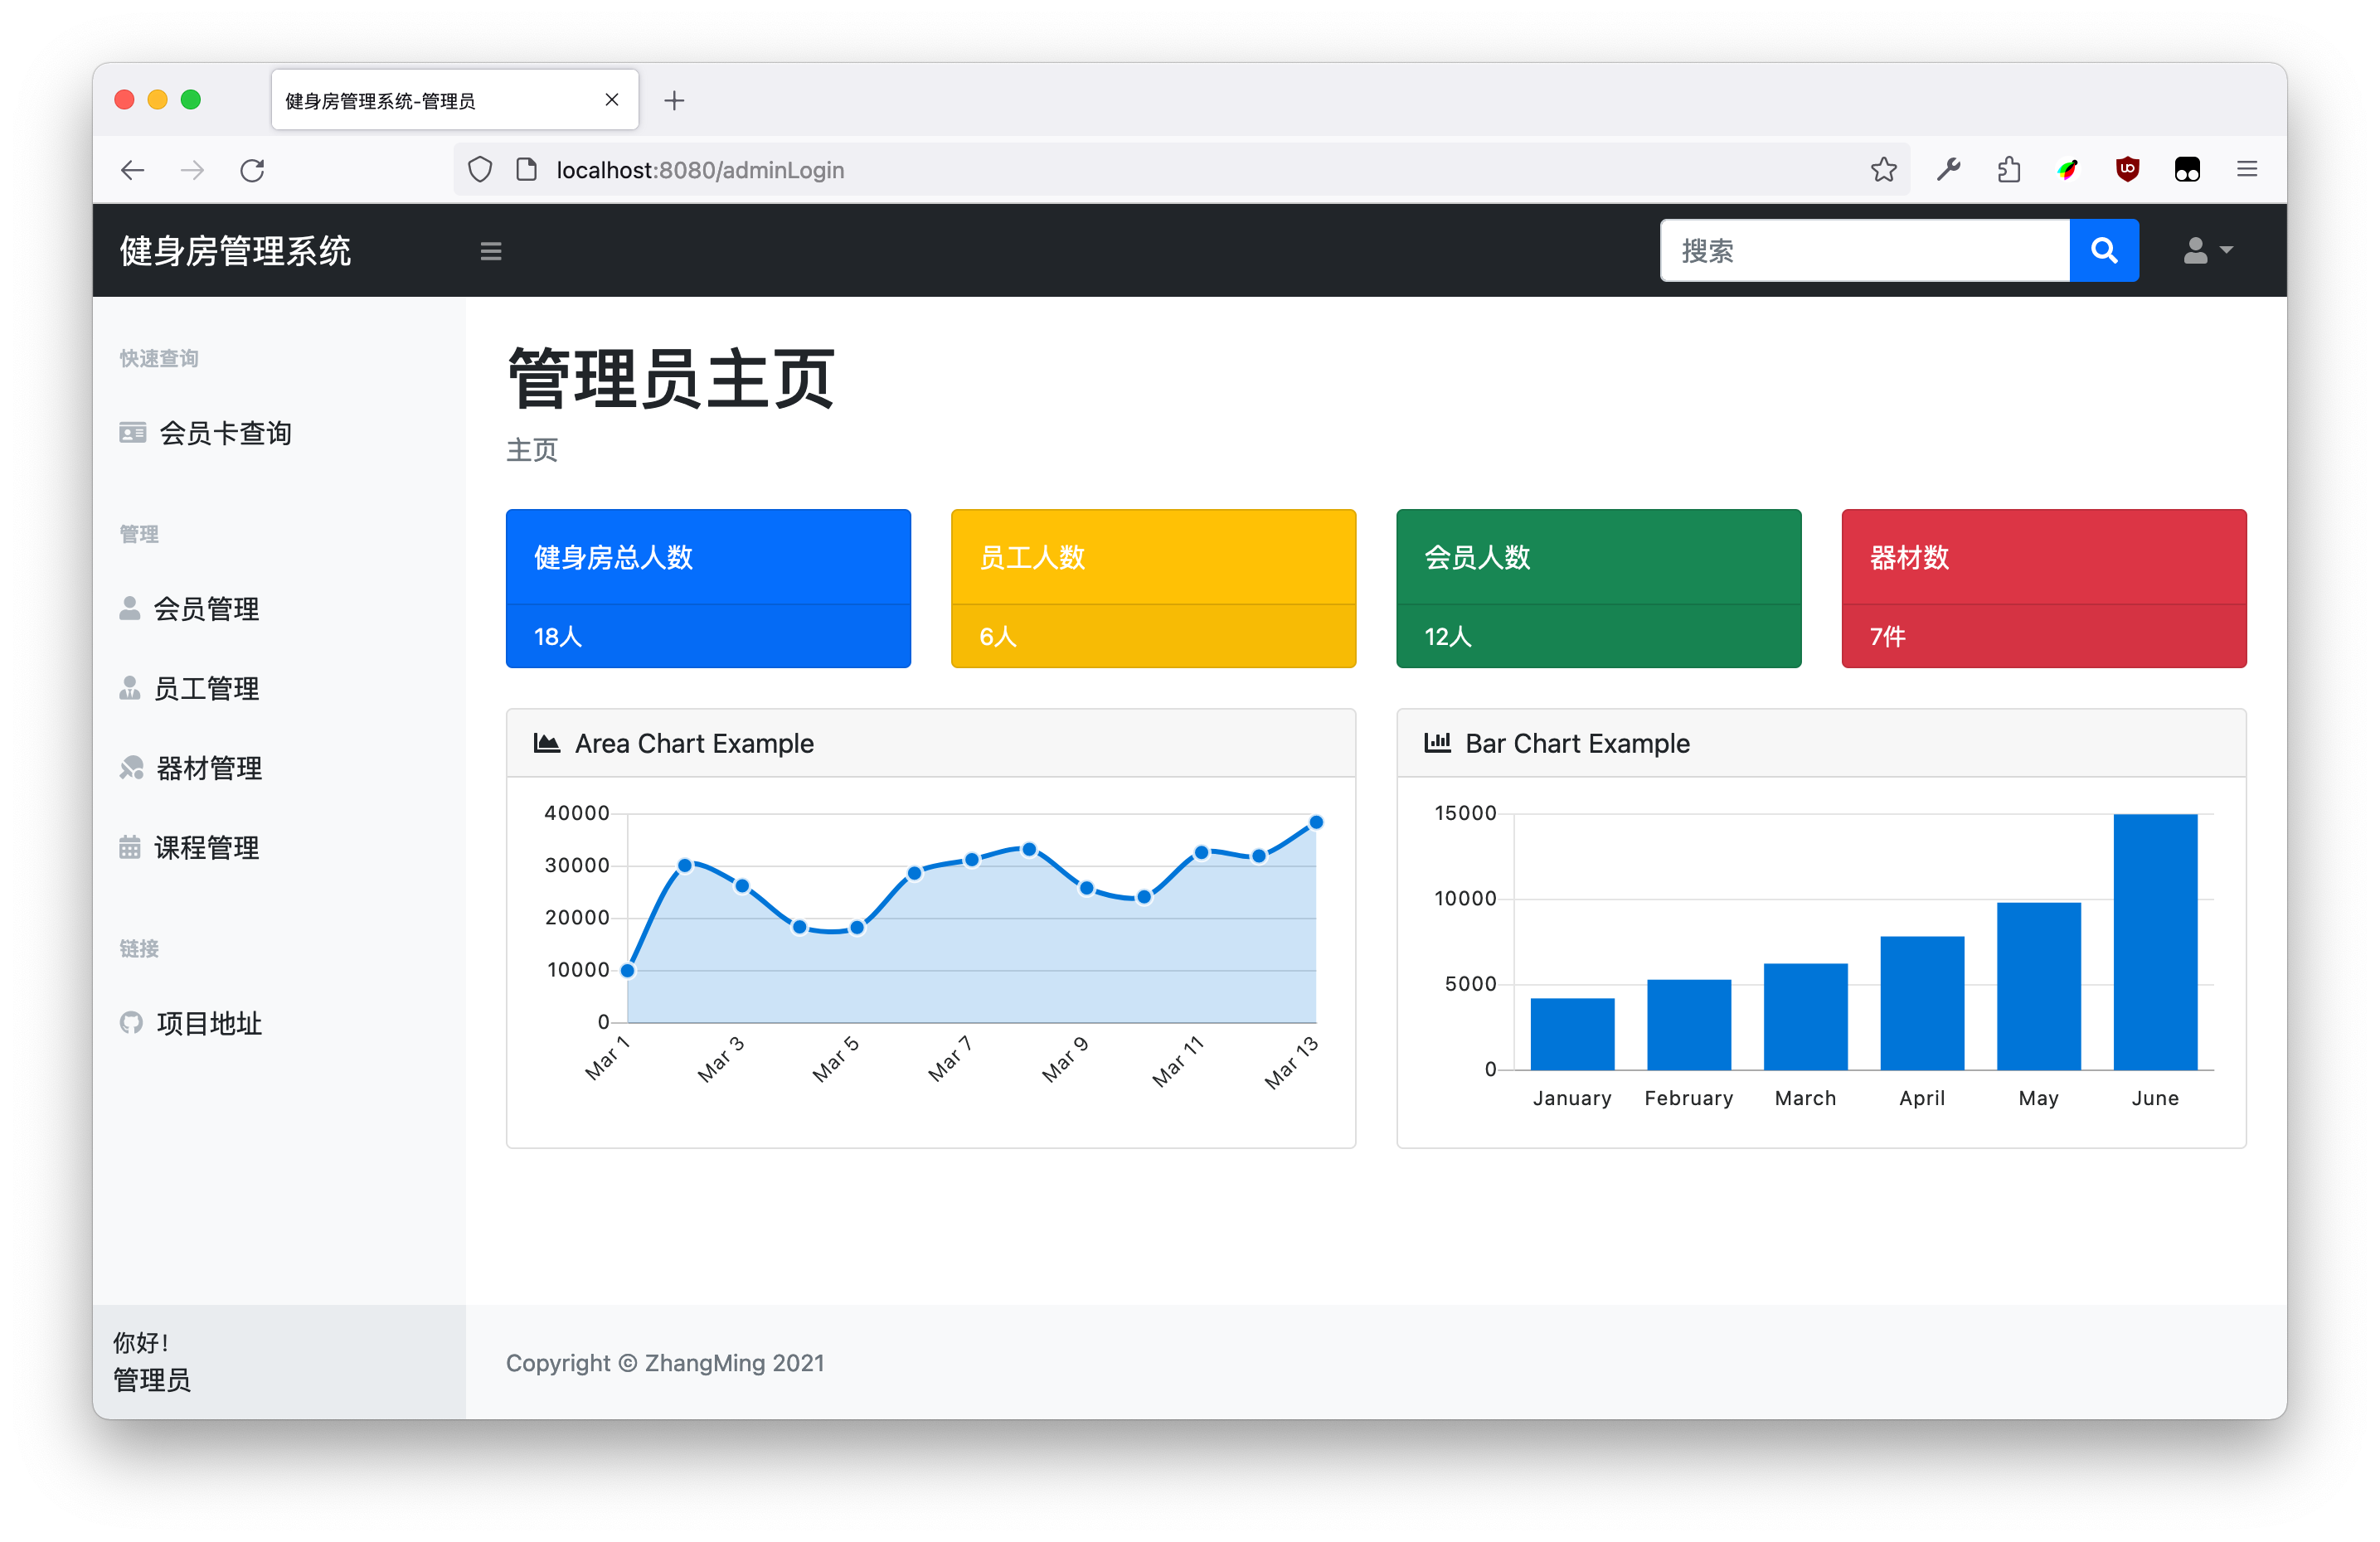
Task: Click the 课程管理 calendar icon
Action: click(131, 847)
